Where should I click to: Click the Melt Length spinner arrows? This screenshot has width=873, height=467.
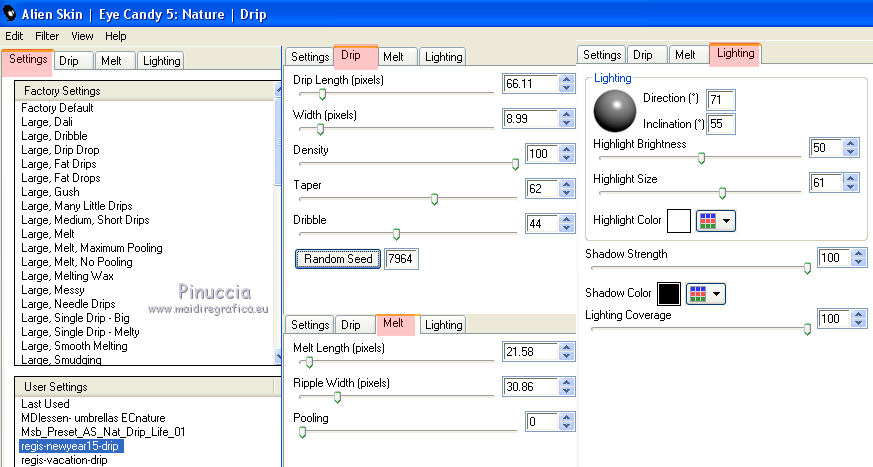[567, 352]
